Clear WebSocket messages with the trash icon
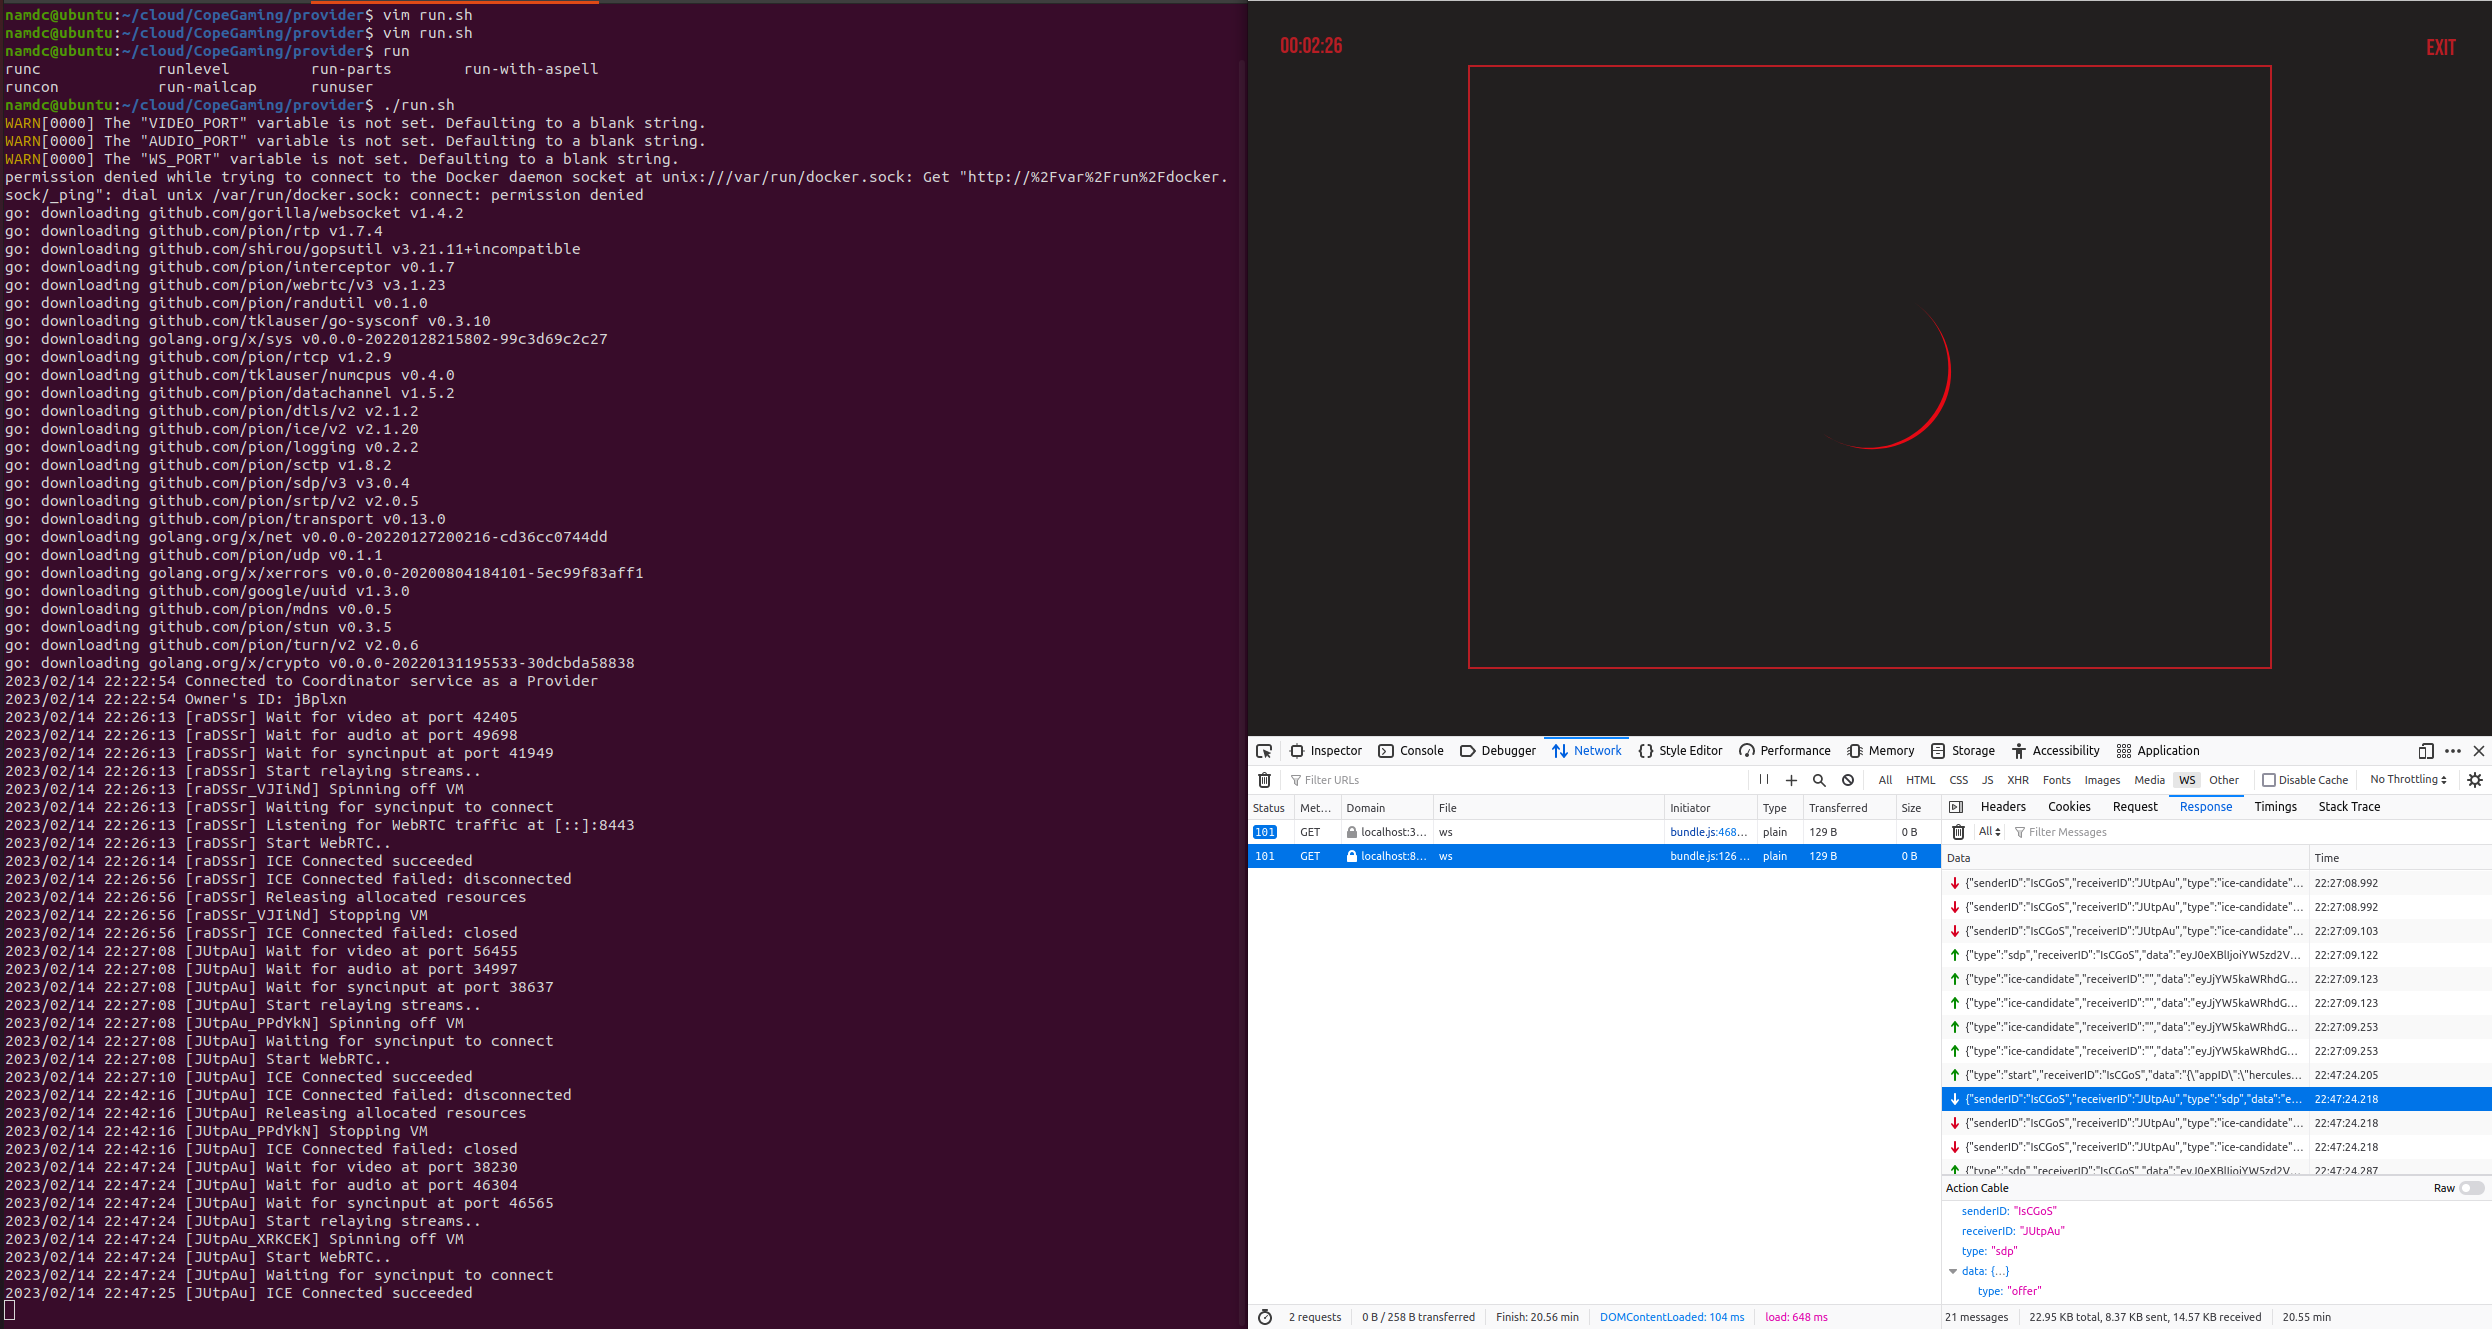 coord(1958,832)
